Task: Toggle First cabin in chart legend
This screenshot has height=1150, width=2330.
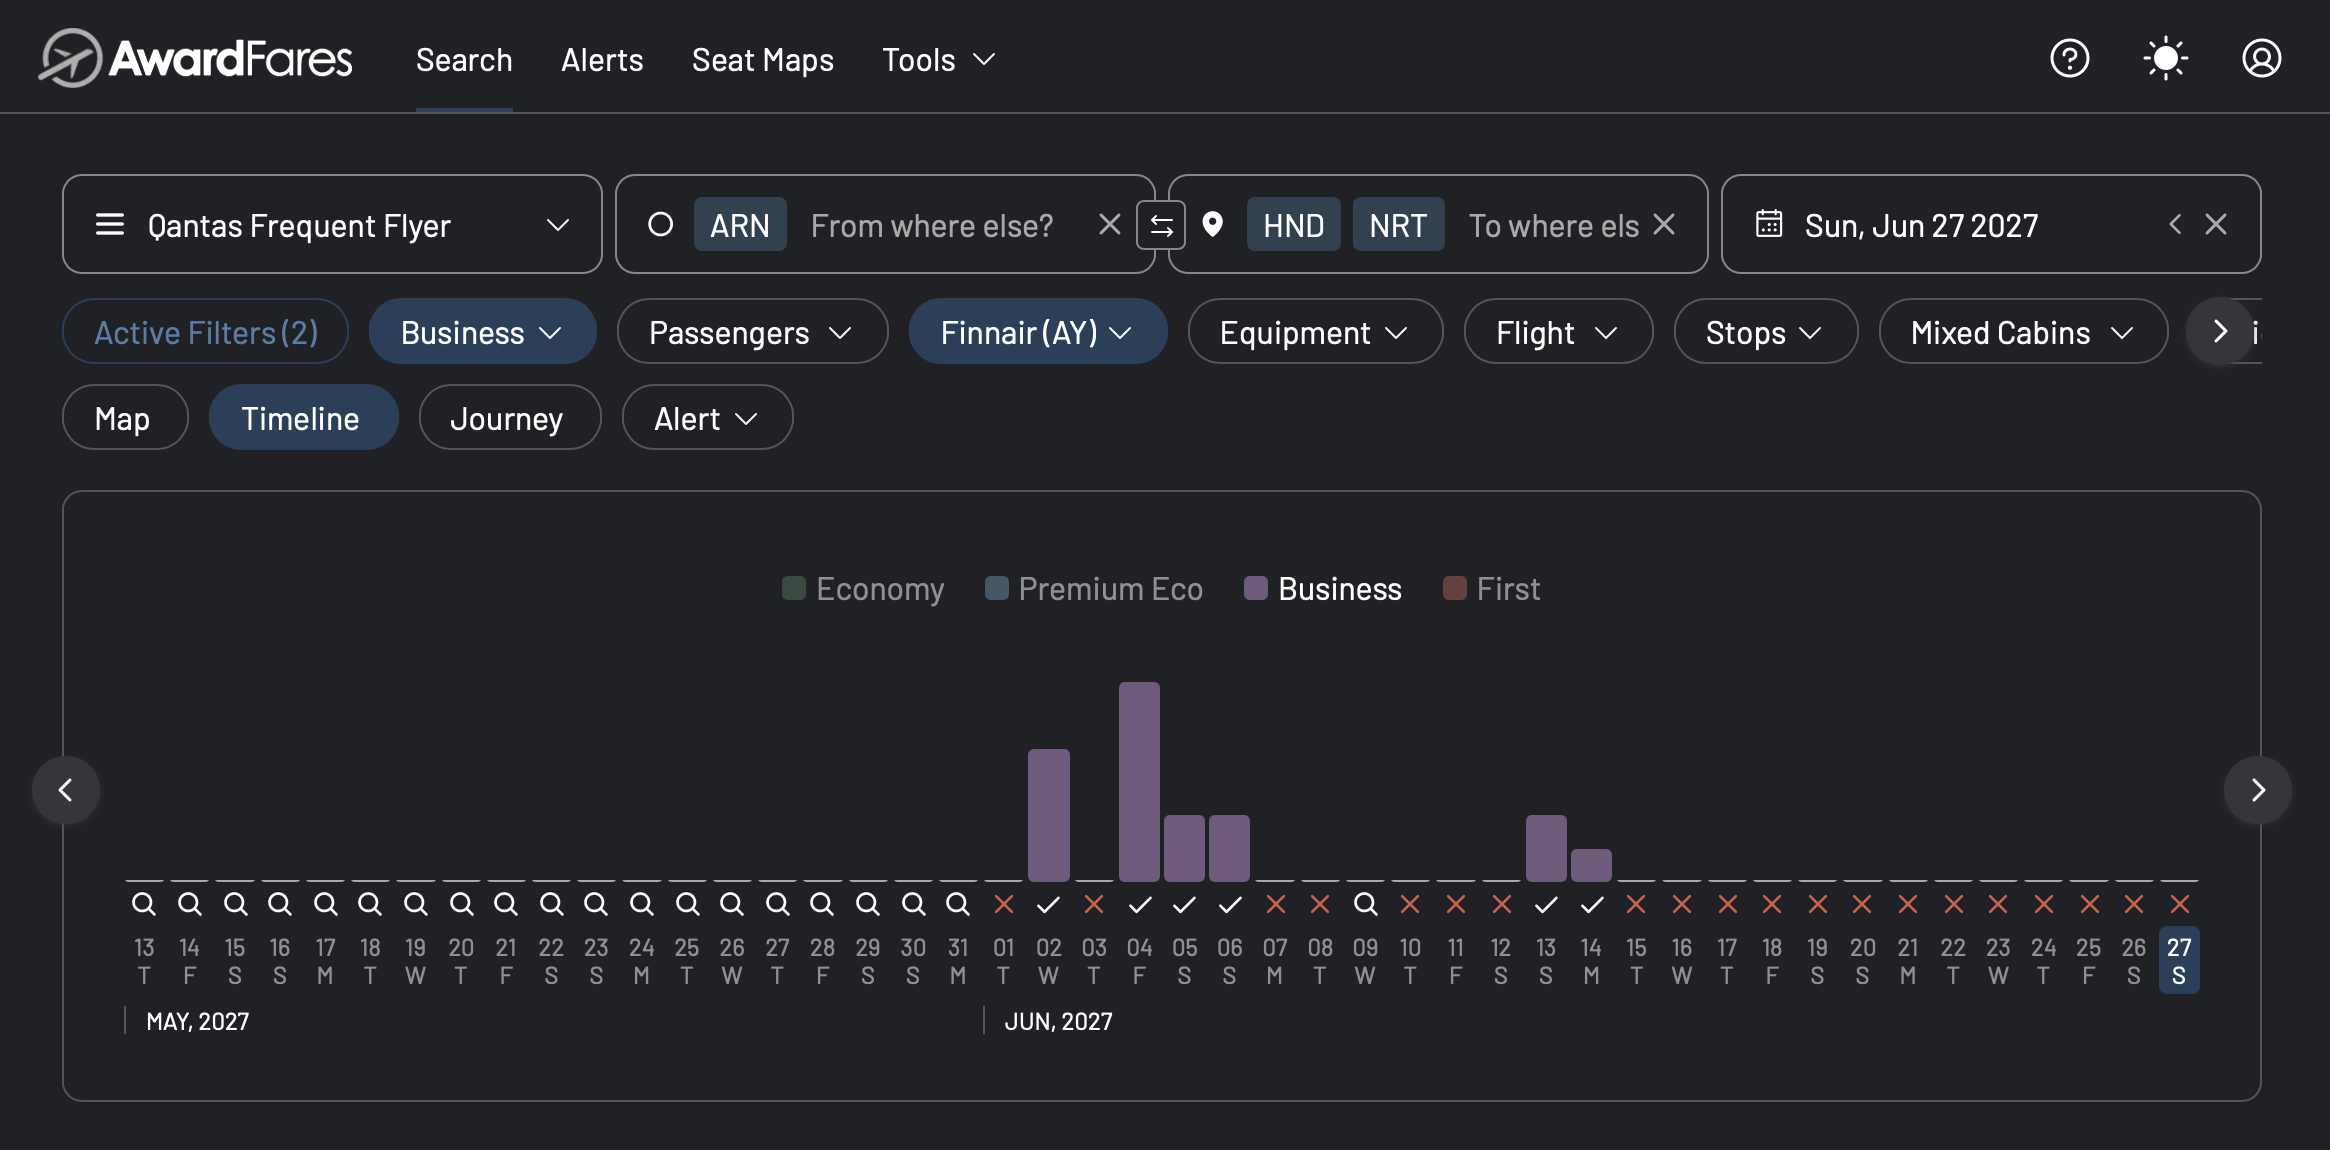Action: click(x=1492, y=589)
